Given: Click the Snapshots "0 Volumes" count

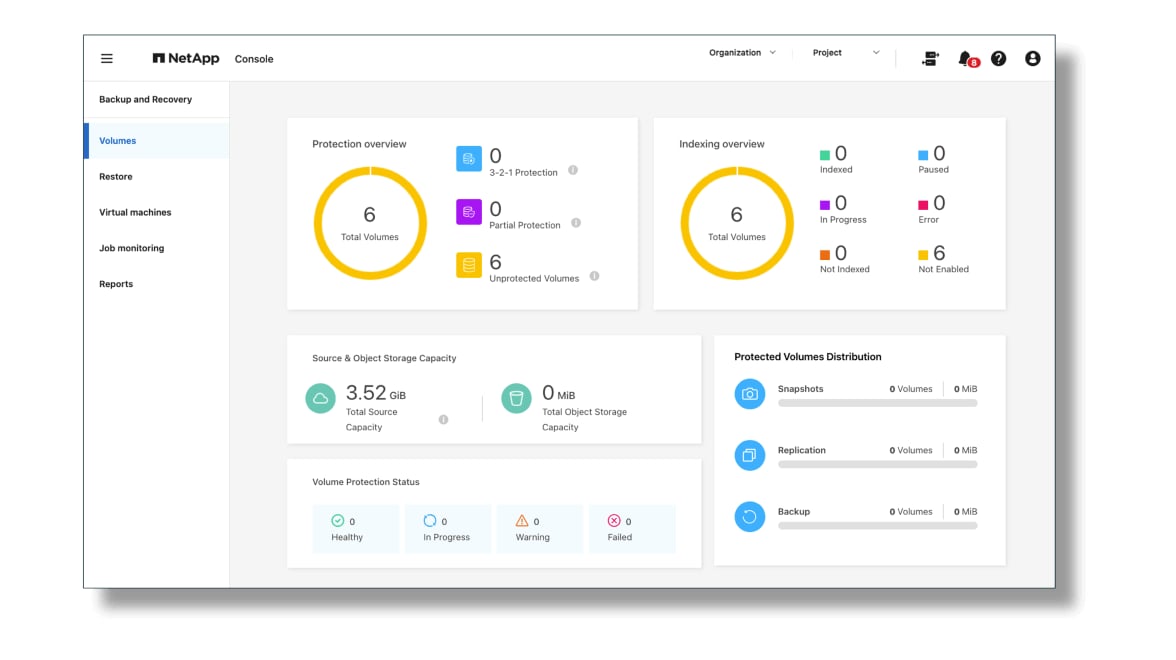Looking at the screenshot, I should tap(910, 389).
